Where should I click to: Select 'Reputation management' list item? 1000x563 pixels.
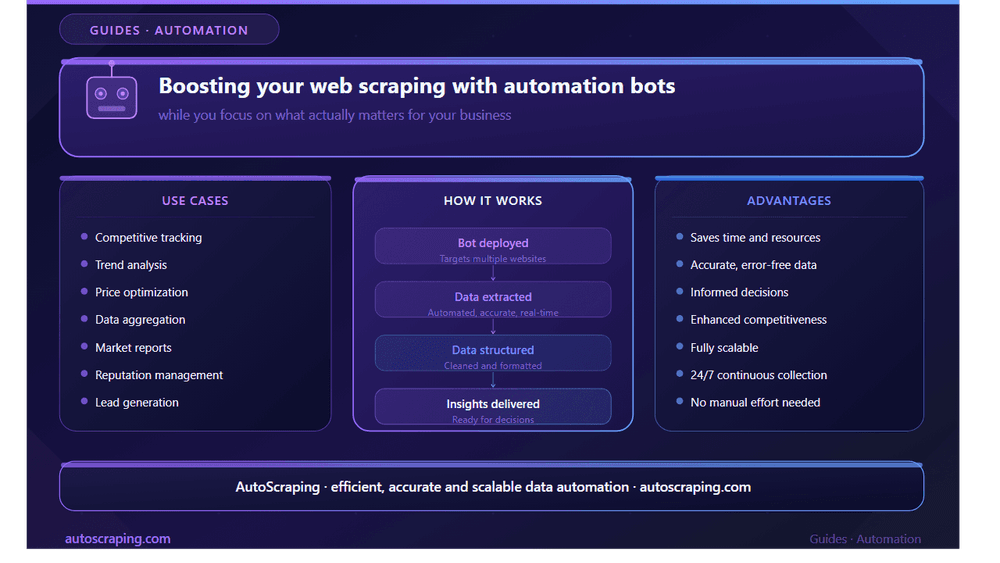tap(152, 376)
